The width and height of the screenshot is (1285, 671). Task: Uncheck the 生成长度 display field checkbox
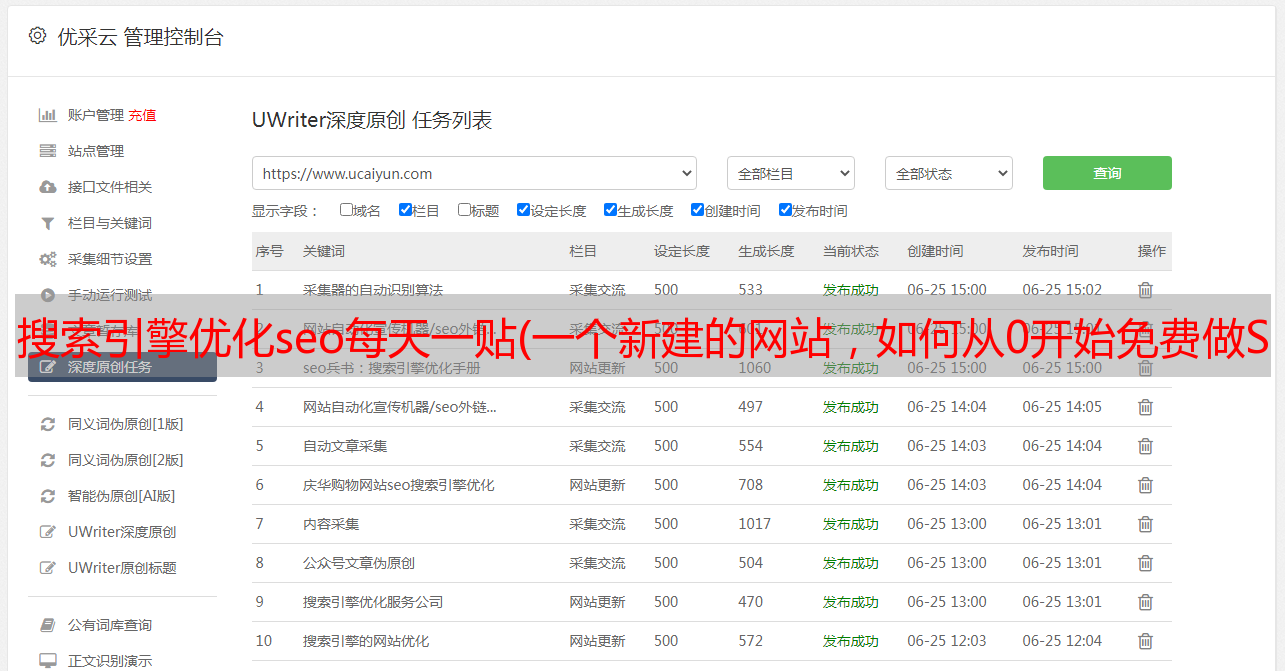610,210
